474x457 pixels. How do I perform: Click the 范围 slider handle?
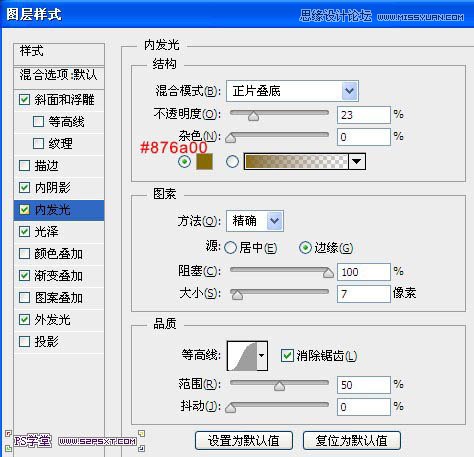tap(279, 385)
